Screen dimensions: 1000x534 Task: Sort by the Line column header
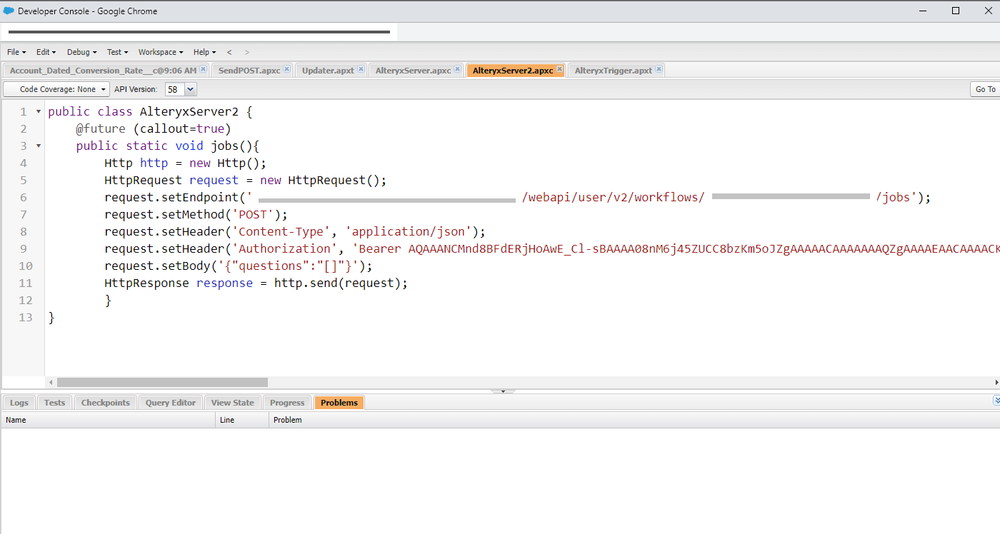(x=242, y=420)
